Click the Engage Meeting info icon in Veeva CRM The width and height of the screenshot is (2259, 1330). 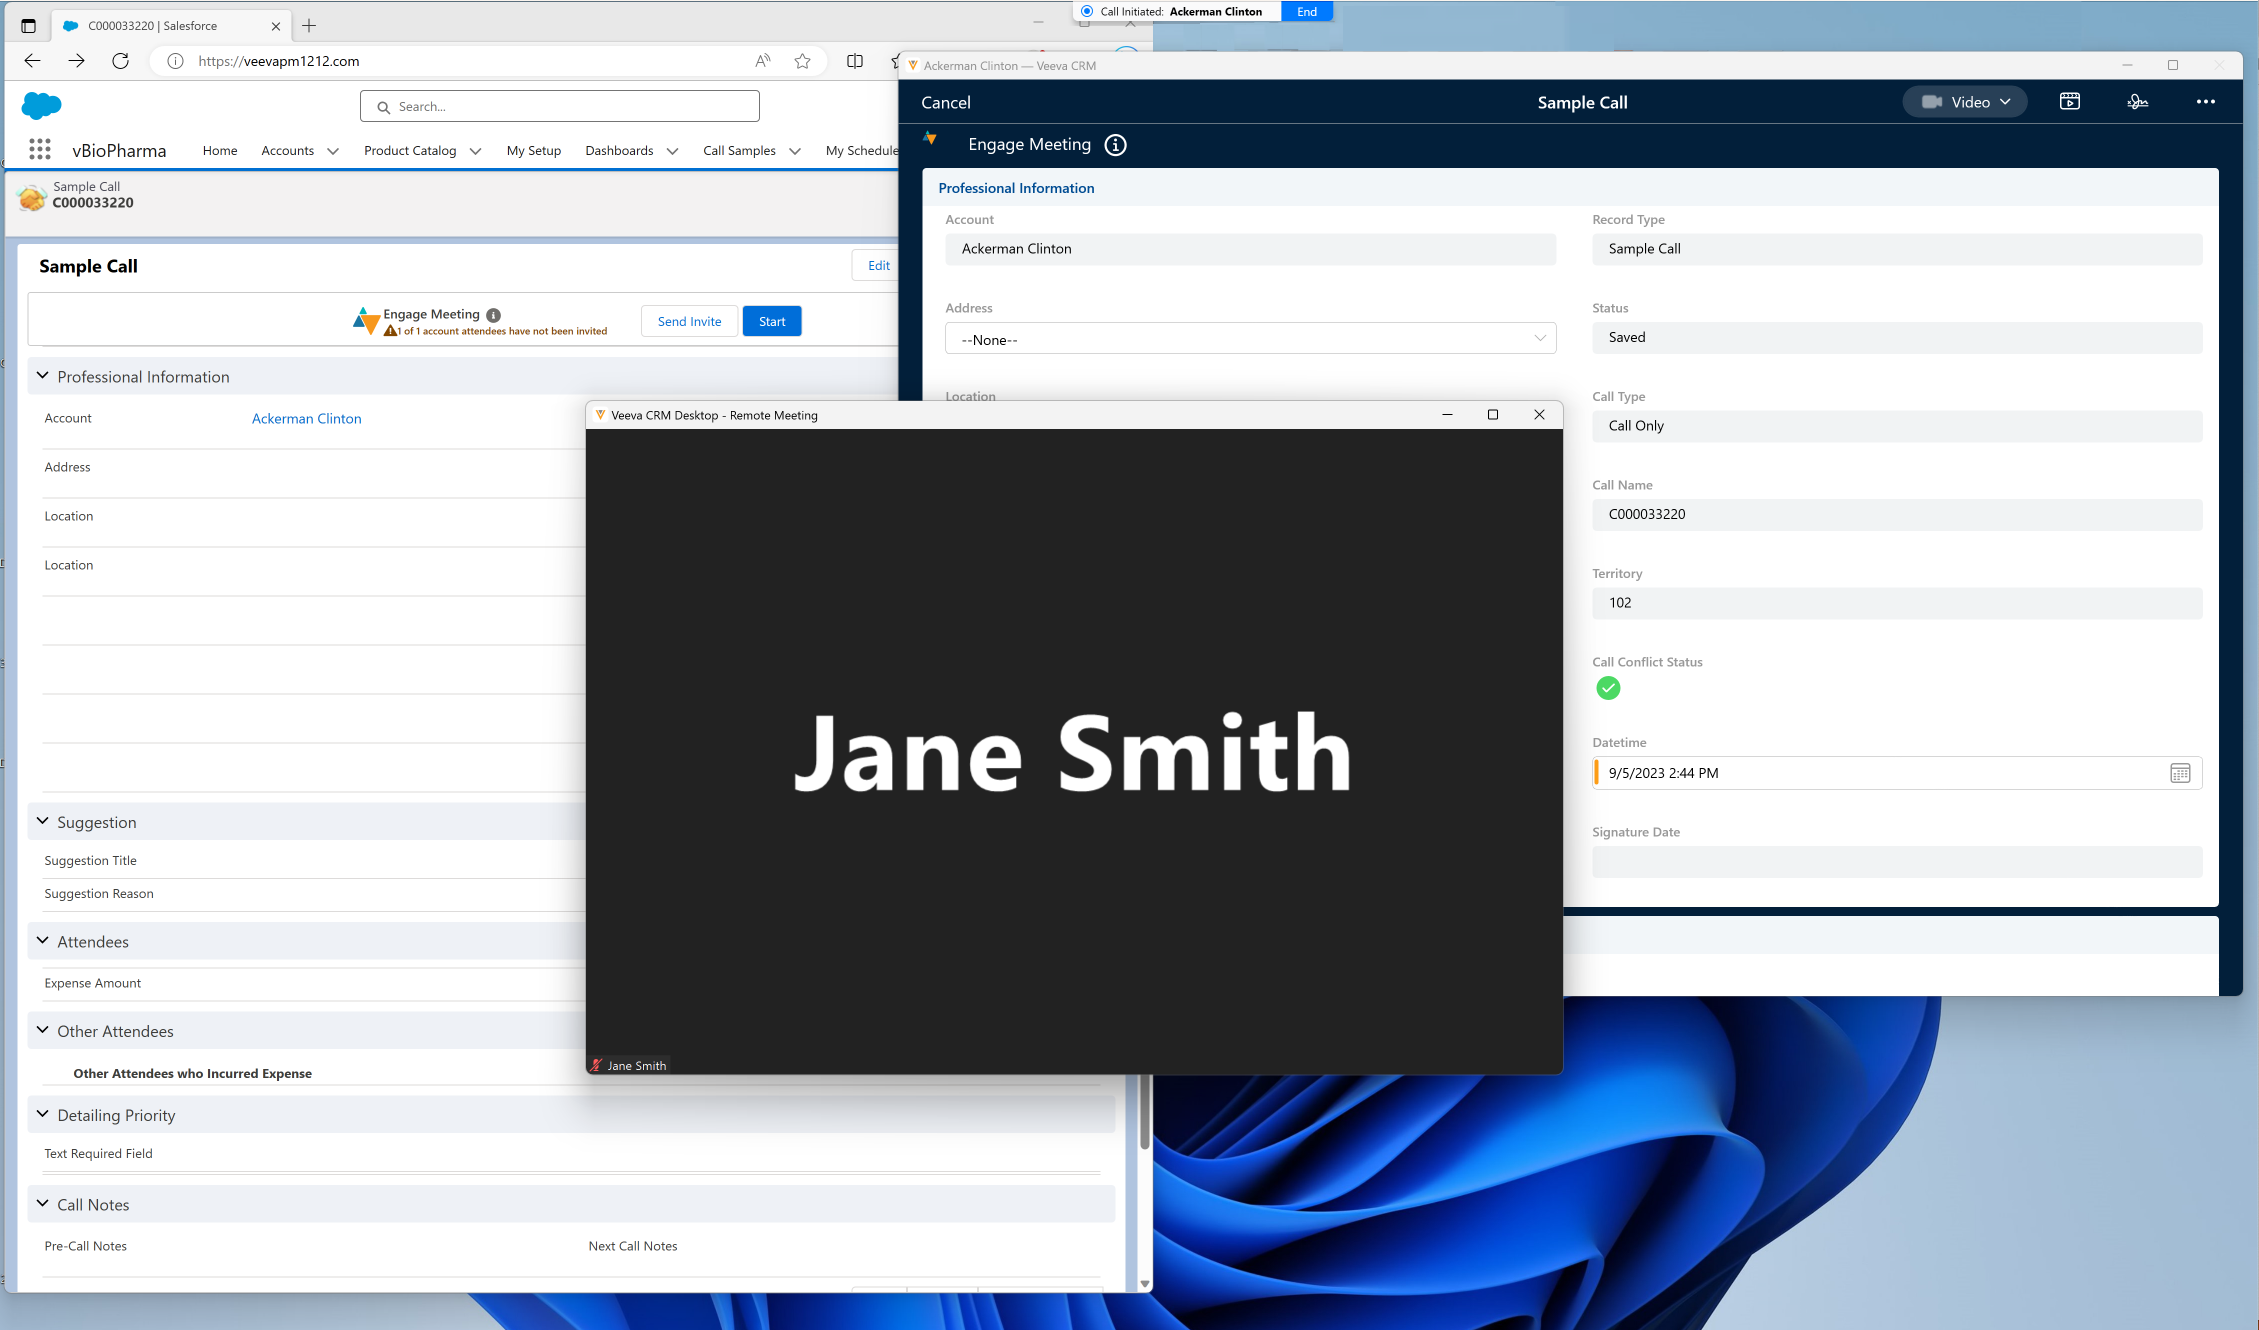click(1115, 145)
